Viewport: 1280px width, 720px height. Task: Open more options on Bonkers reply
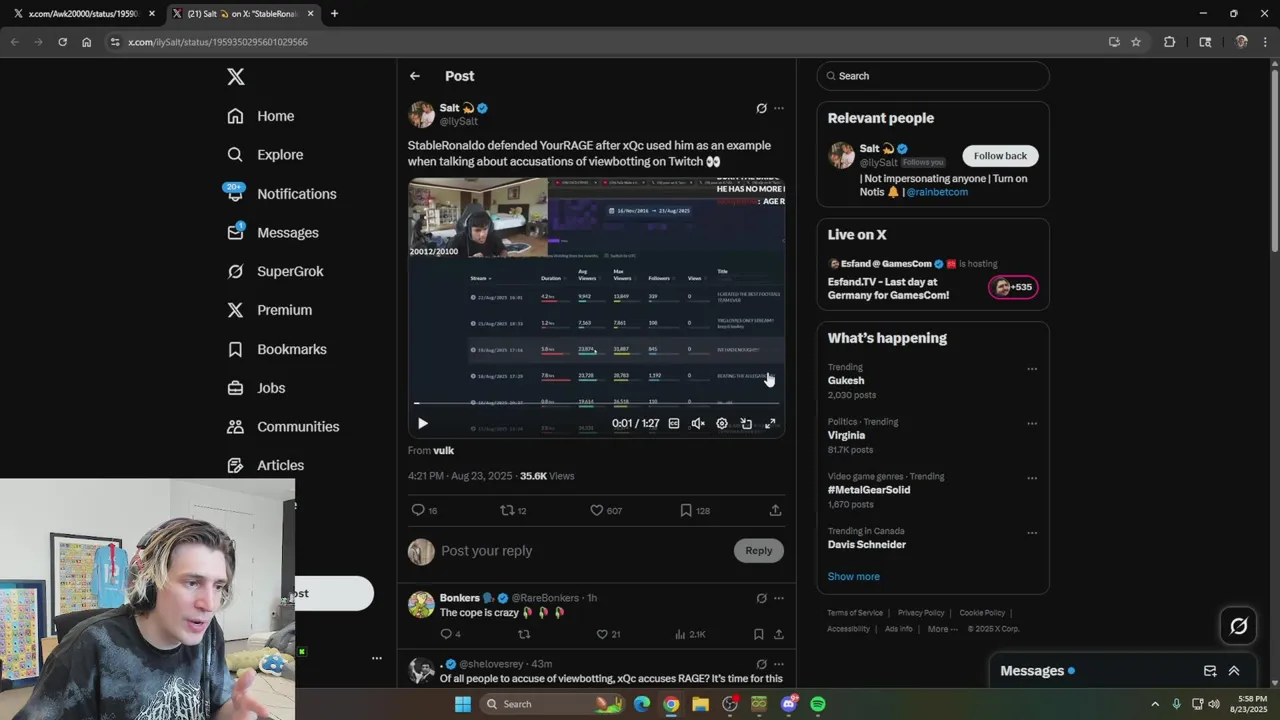[779, 598]
